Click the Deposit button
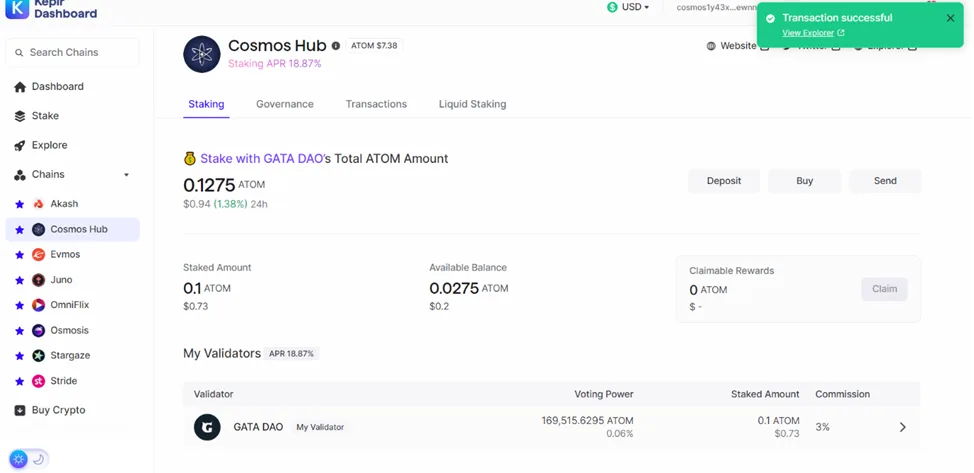Image resolution: width=974 pixels, height=473 pixels. pos(724,181)
